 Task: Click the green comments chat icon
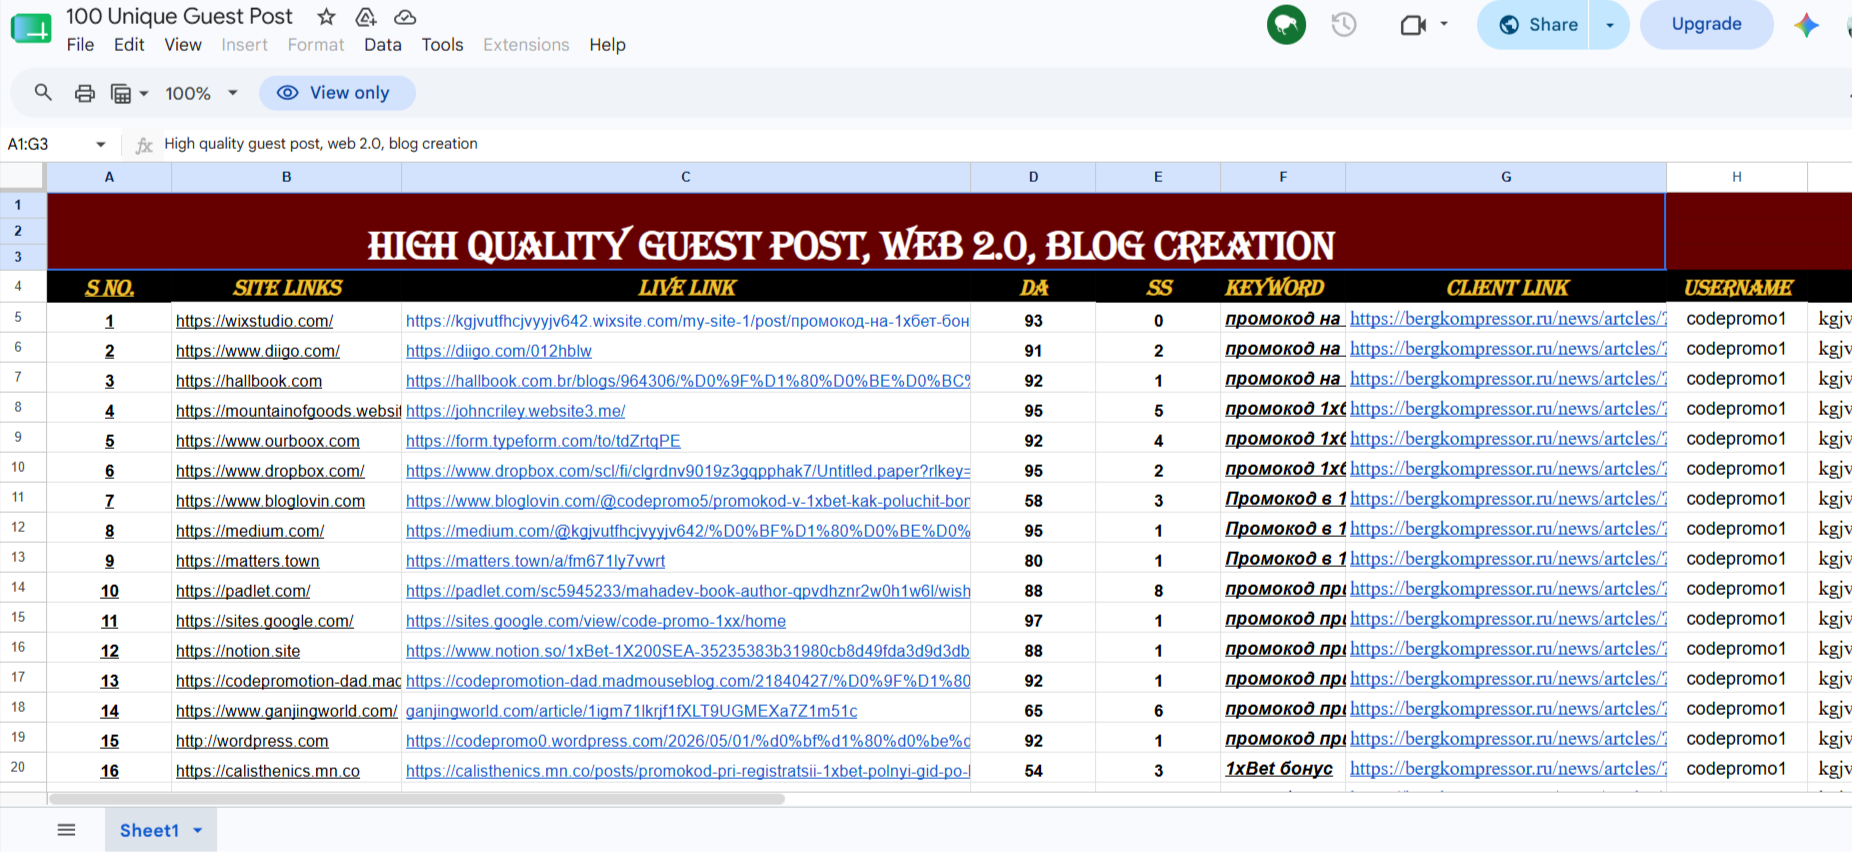1286,24
